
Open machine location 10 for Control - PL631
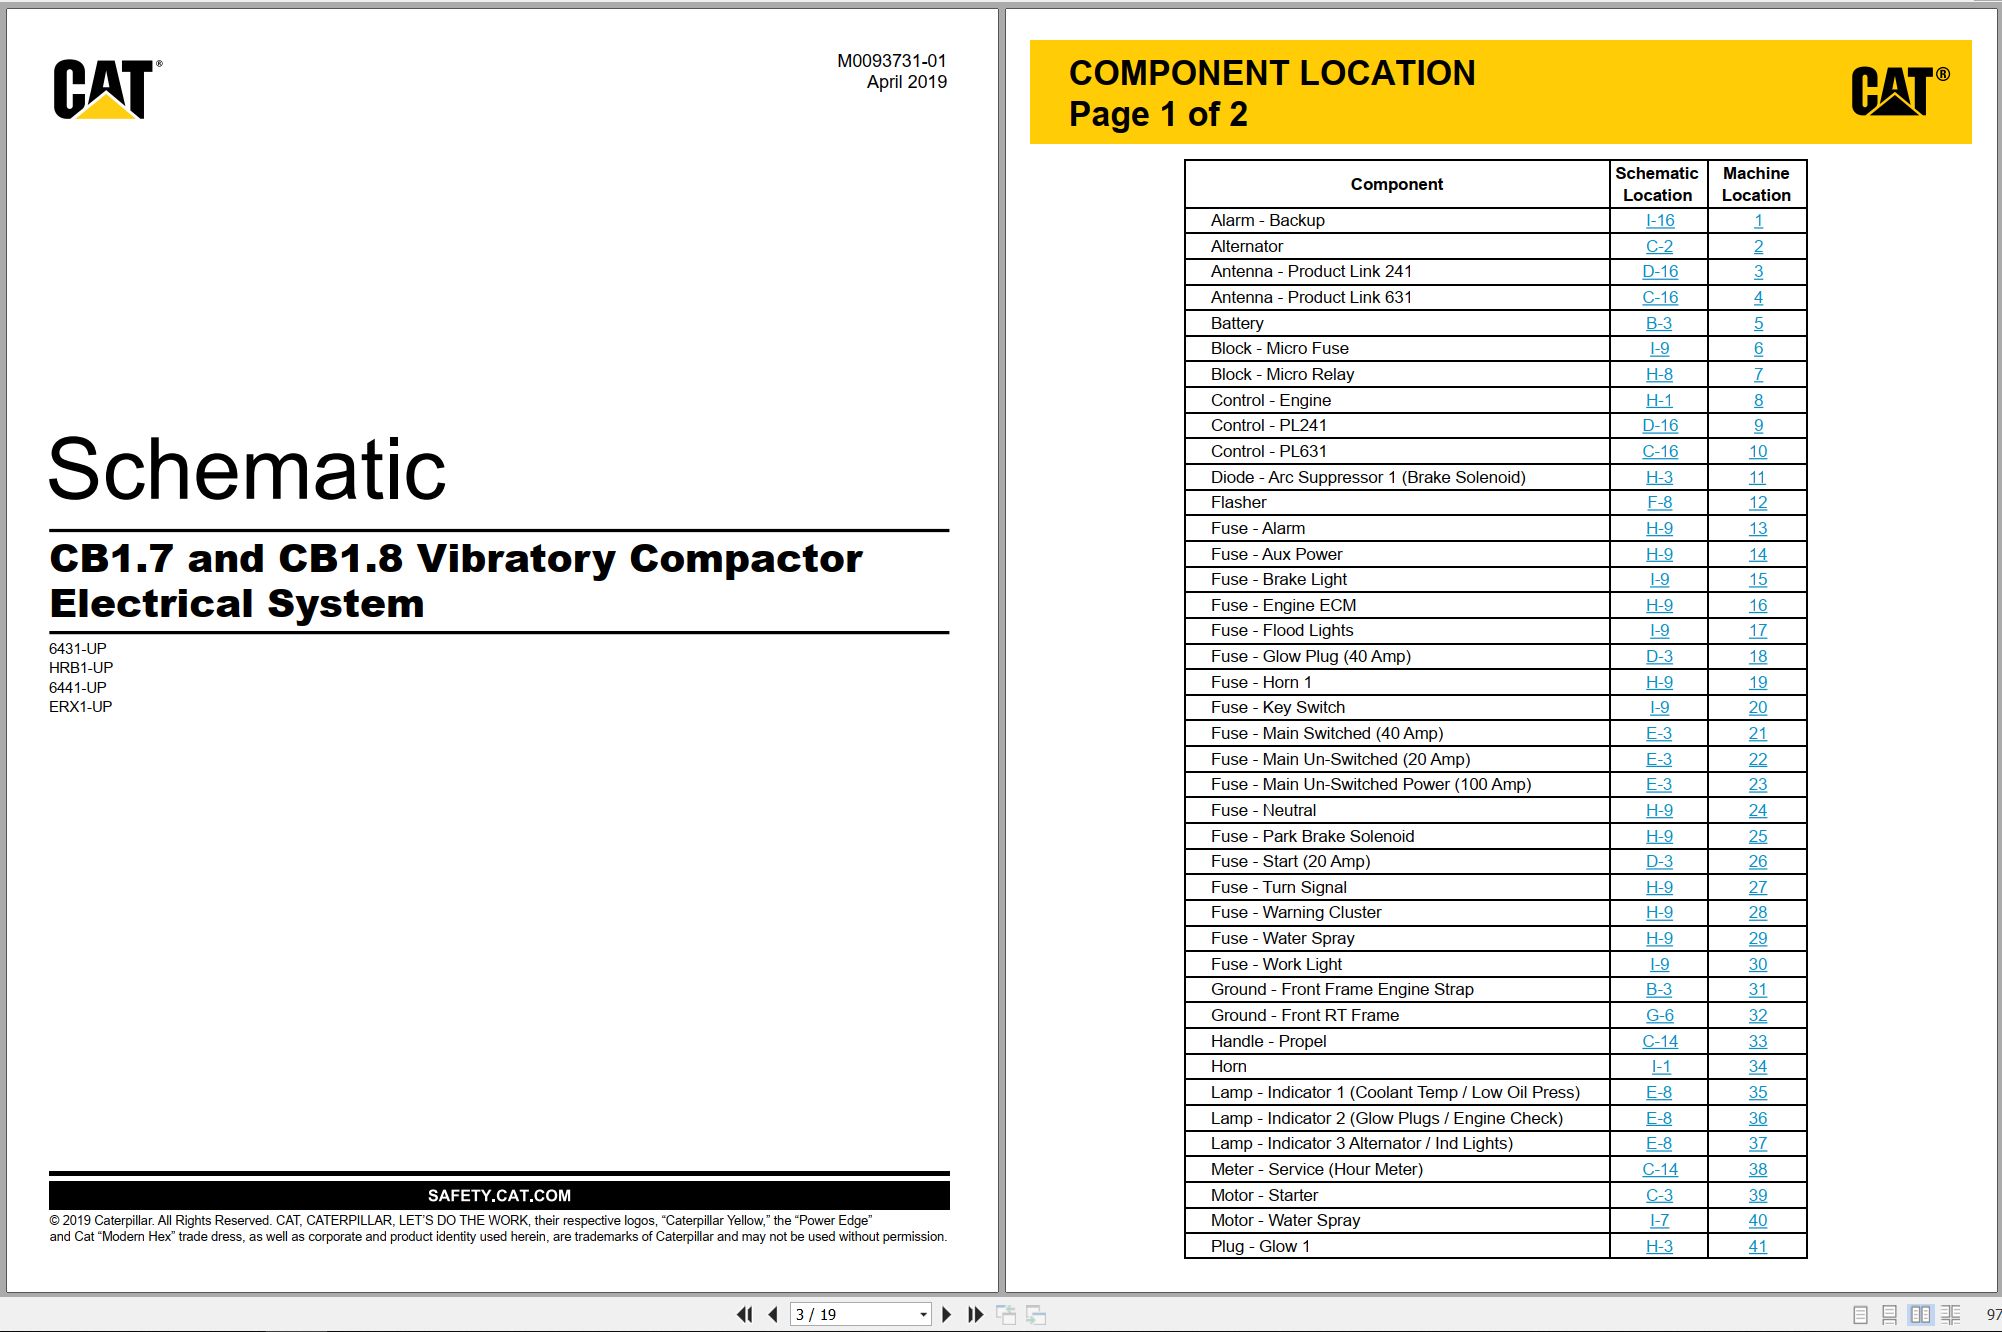click(1758, 451)
